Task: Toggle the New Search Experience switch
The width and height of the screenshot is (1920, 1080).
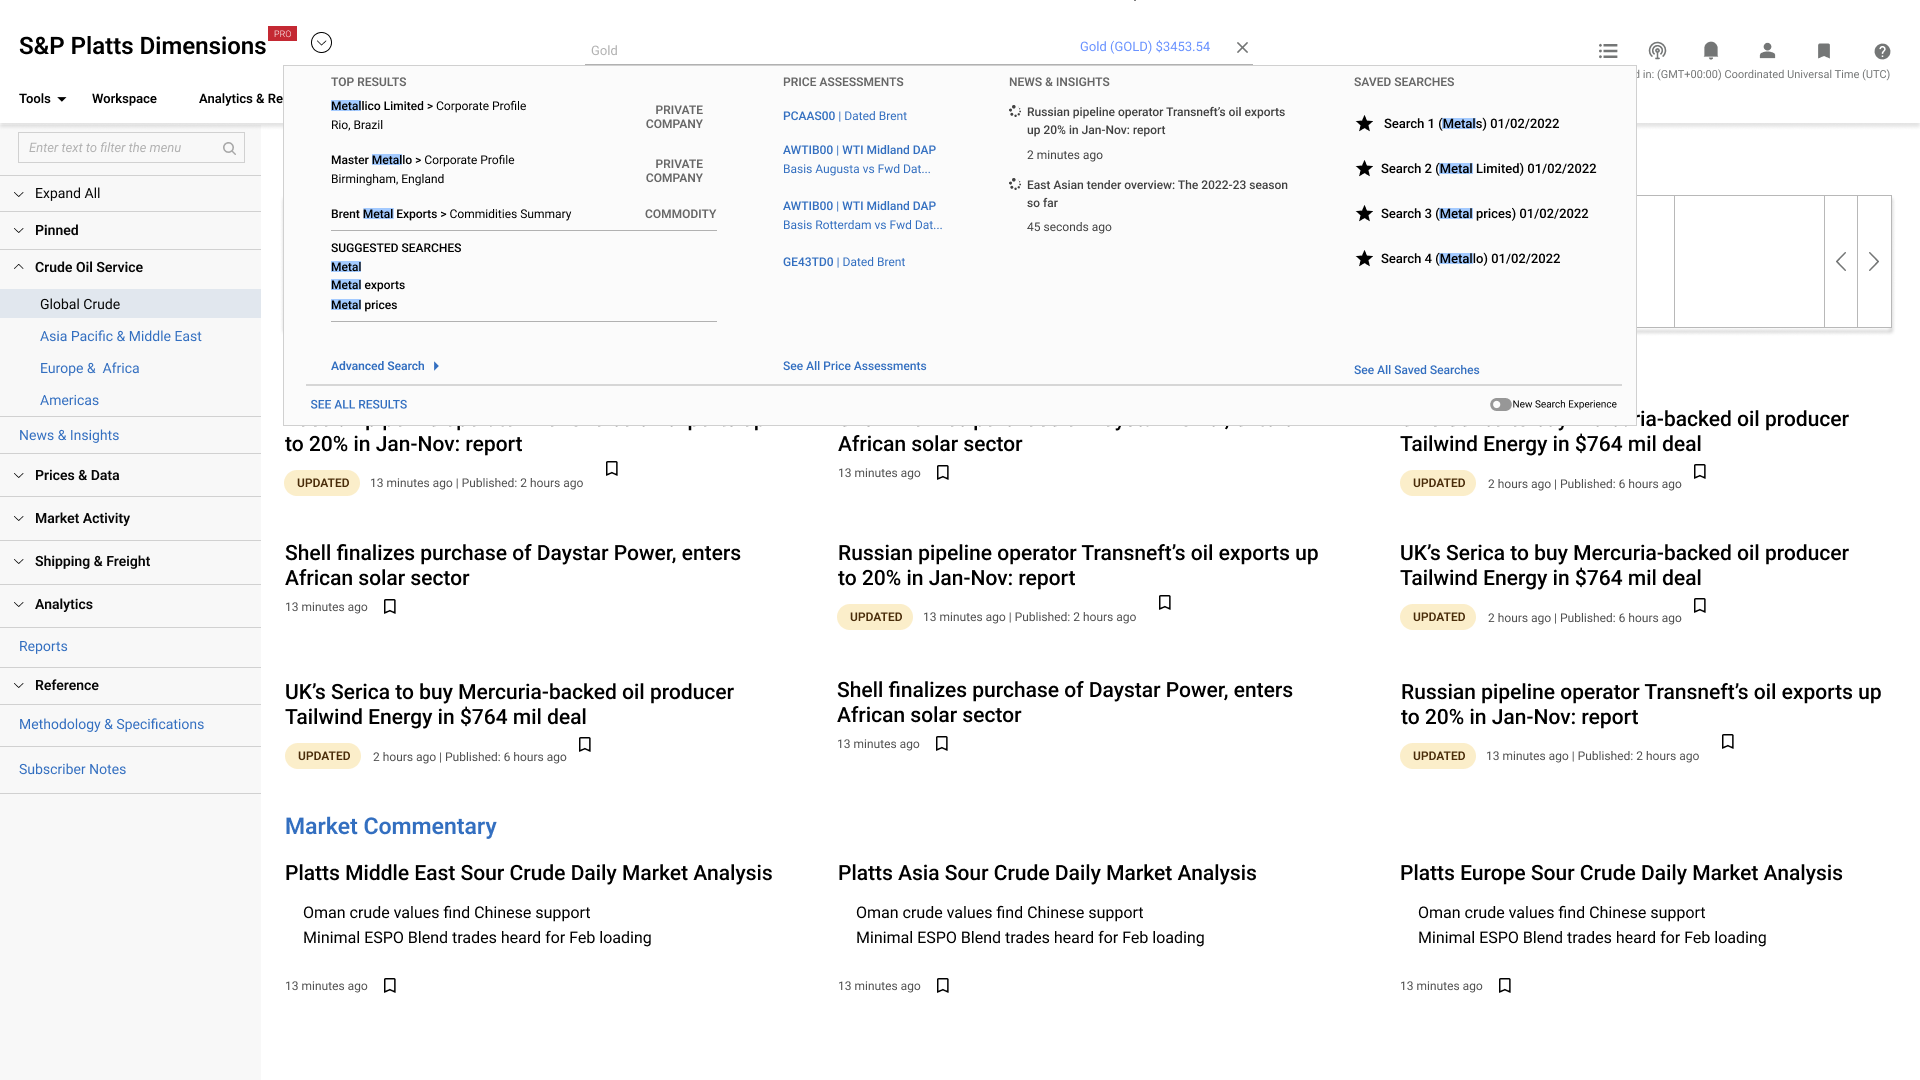Action: click(x=1500, y=404)
